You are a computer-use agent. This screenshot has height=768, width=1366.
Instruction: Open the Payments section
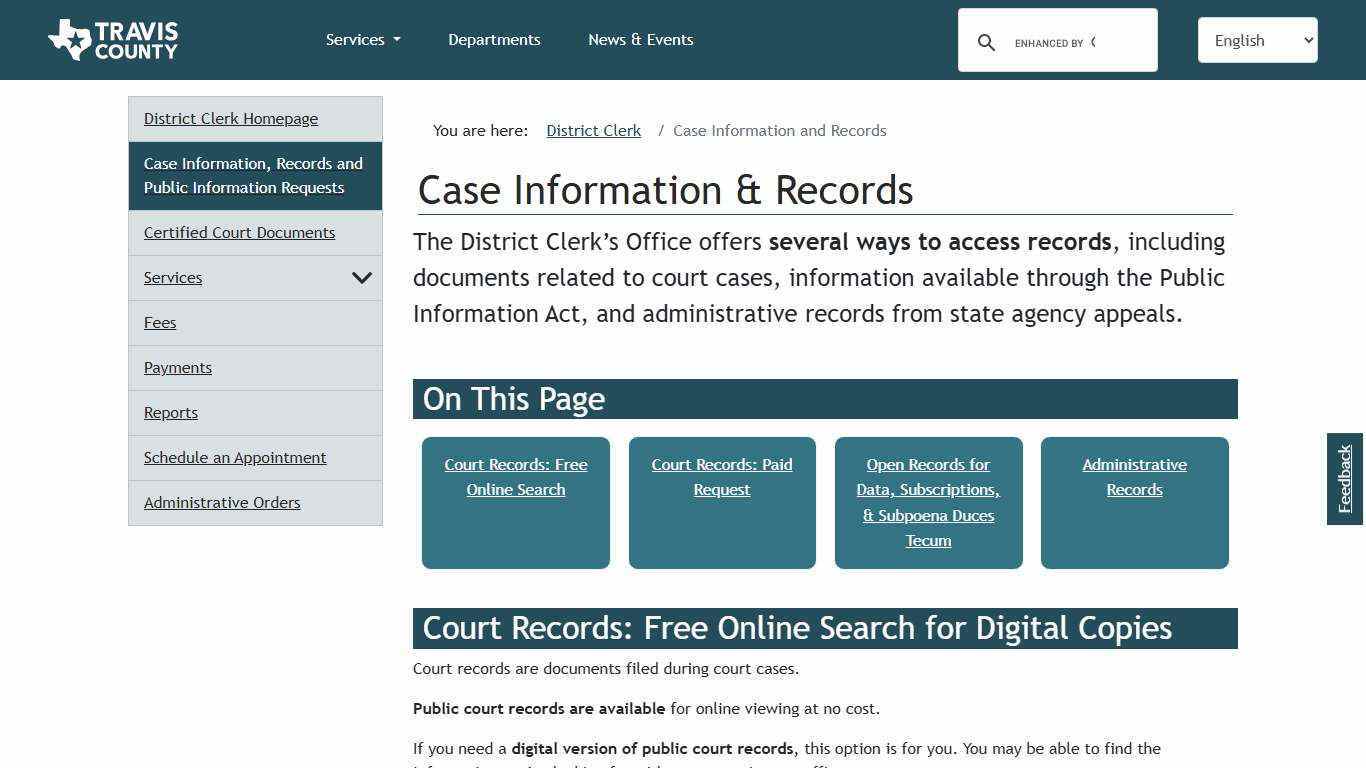[x=178, y=367]
